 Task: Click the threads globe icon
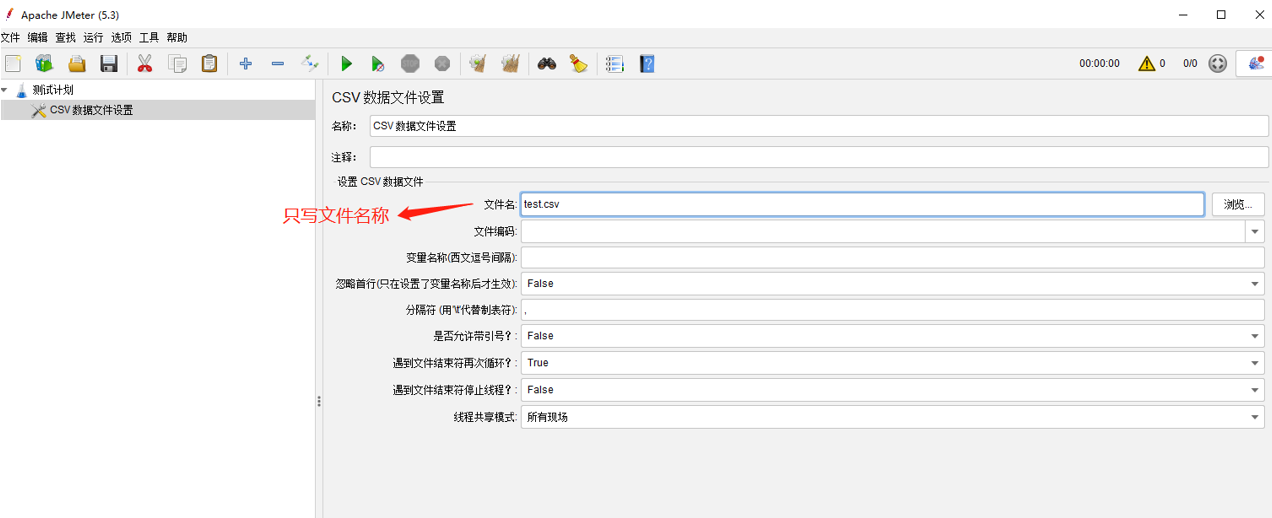tap(1217, 63)
